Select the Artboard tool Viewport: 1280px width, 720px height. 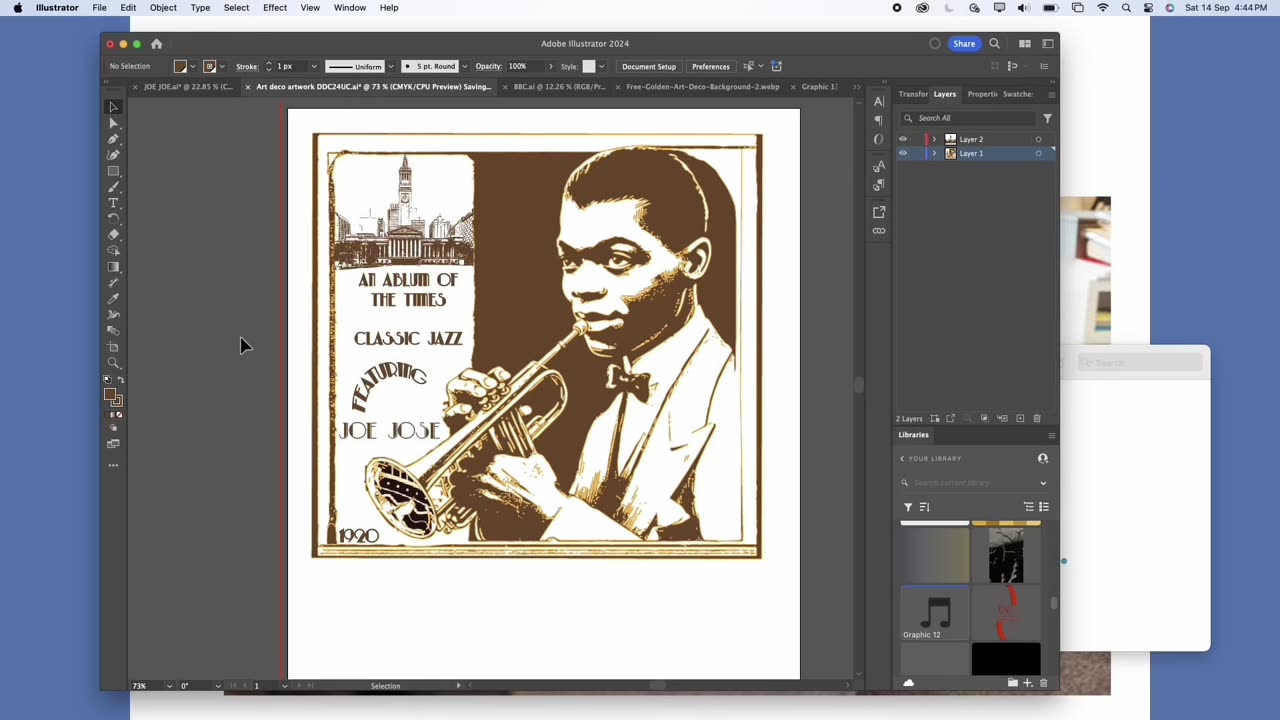coord(113,347)
